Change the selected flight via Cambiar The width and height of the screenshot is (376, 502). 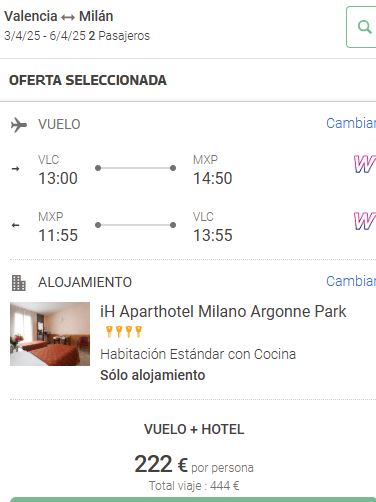(351, 123)
